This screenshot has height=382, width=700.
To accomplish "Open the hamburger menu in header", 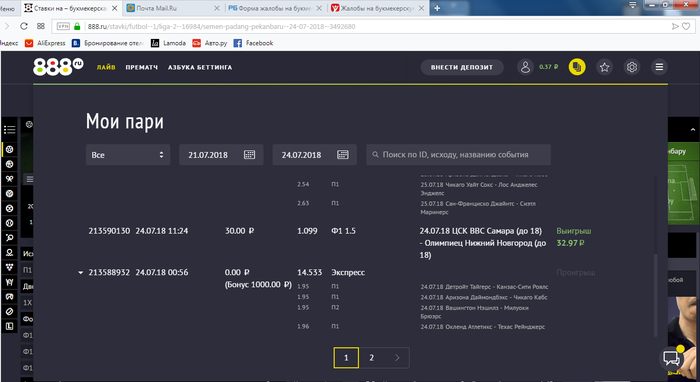I will pos(659,67).
